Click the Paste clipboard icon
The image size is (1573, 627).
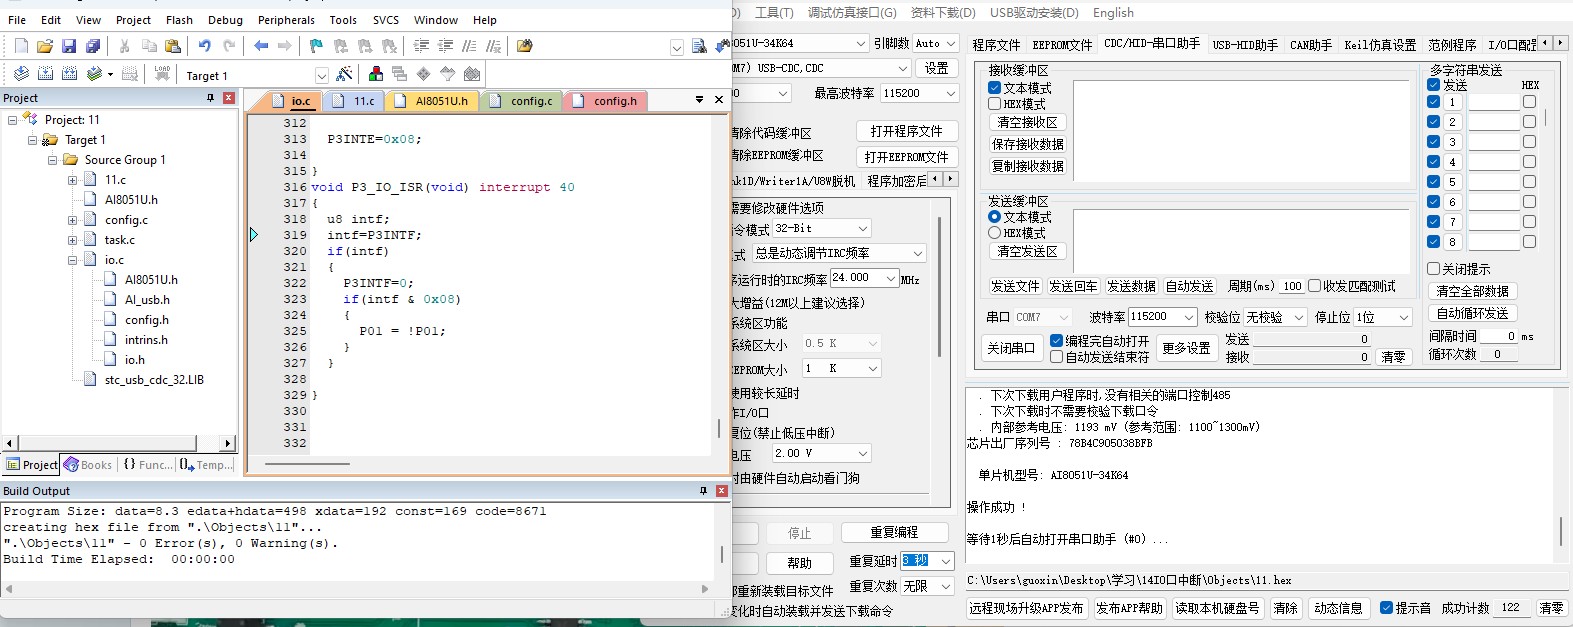click(173, 46)
